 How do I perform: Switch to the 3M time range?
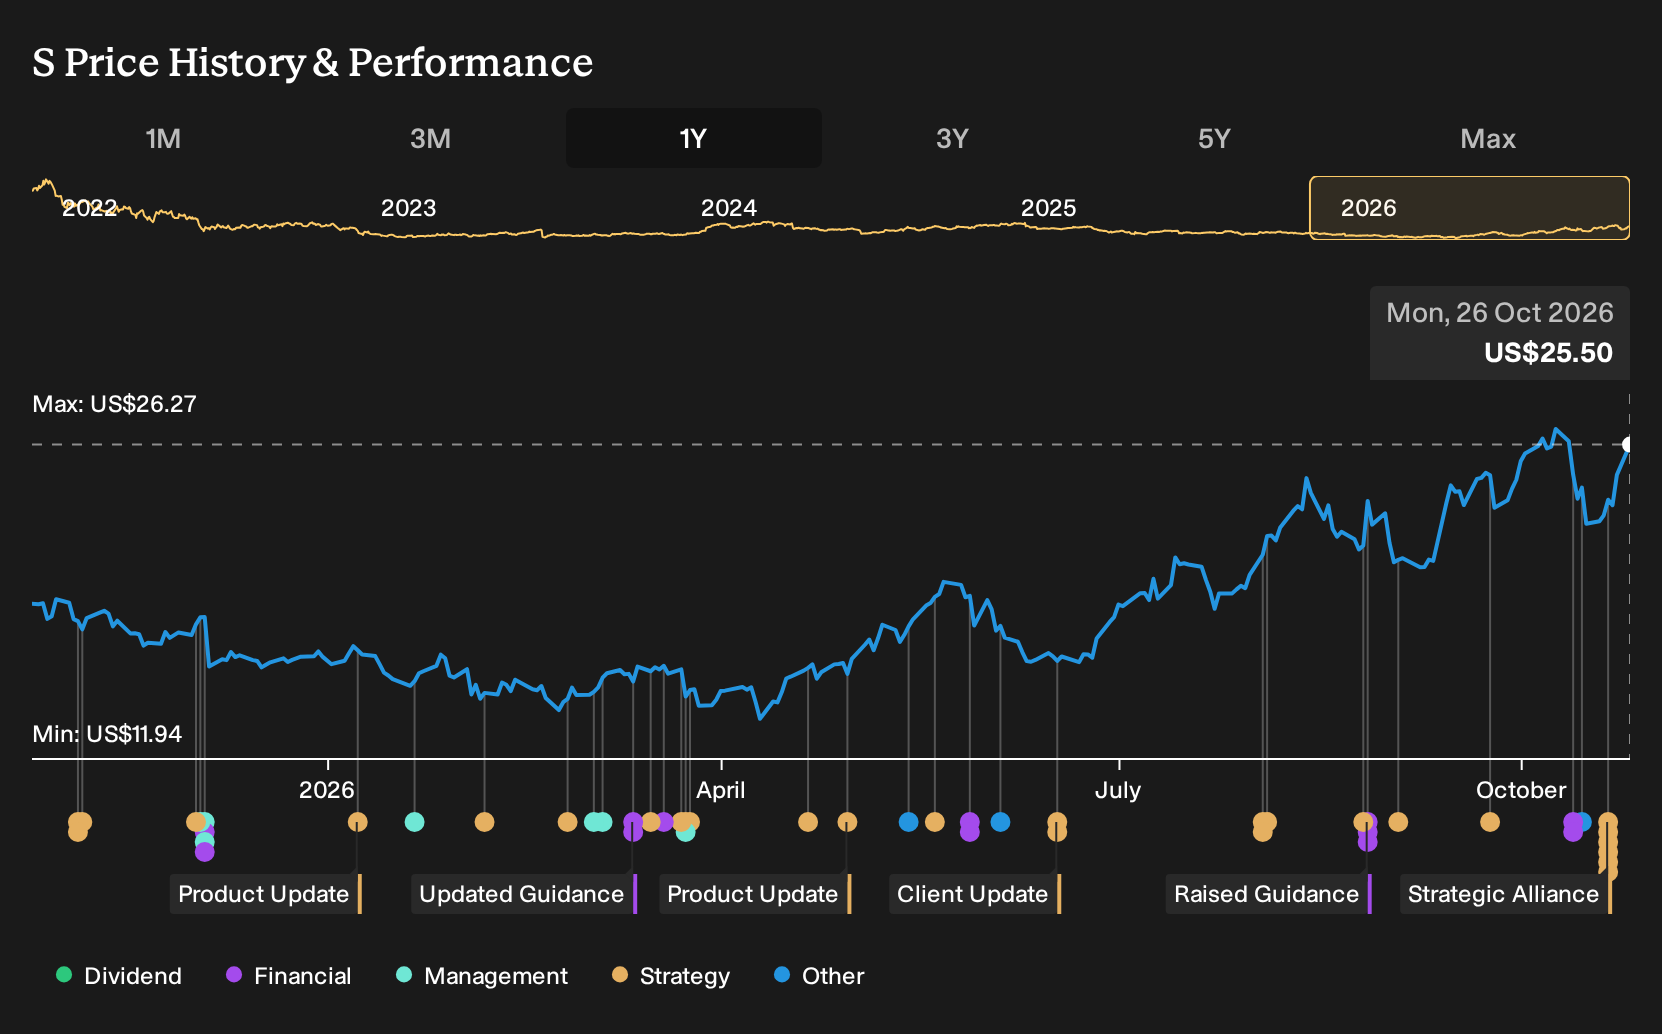tap(430, 138)
